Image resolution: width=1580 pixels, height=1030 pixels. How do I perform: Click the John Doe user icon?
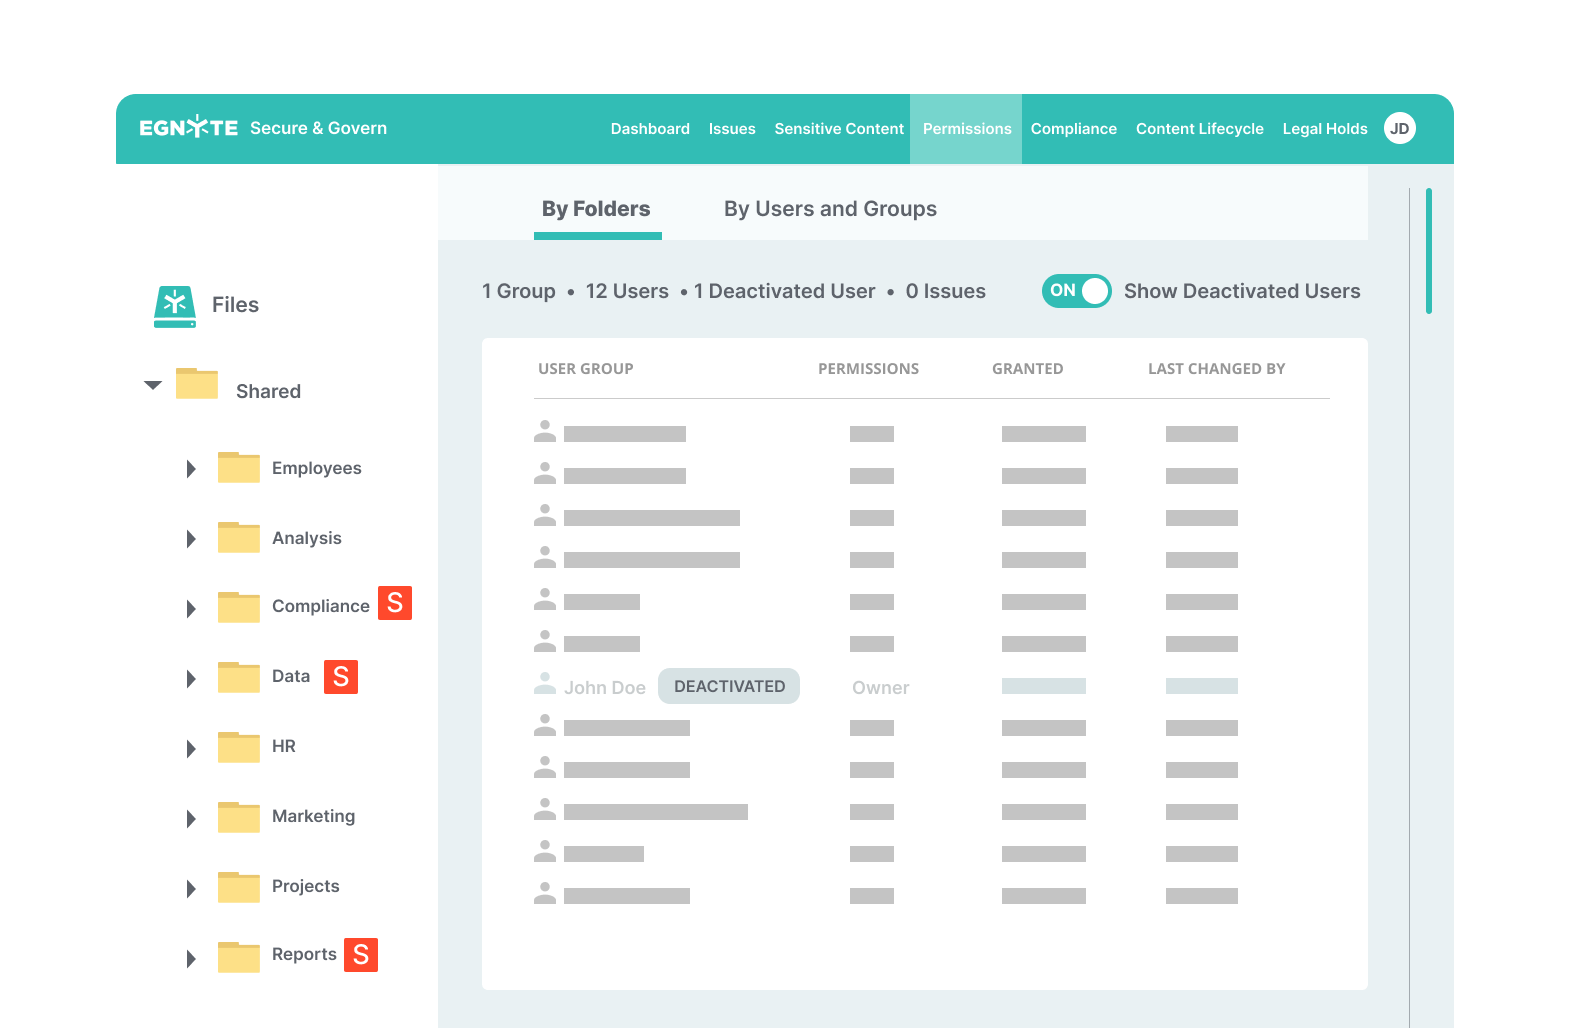(x=545, y=685)
